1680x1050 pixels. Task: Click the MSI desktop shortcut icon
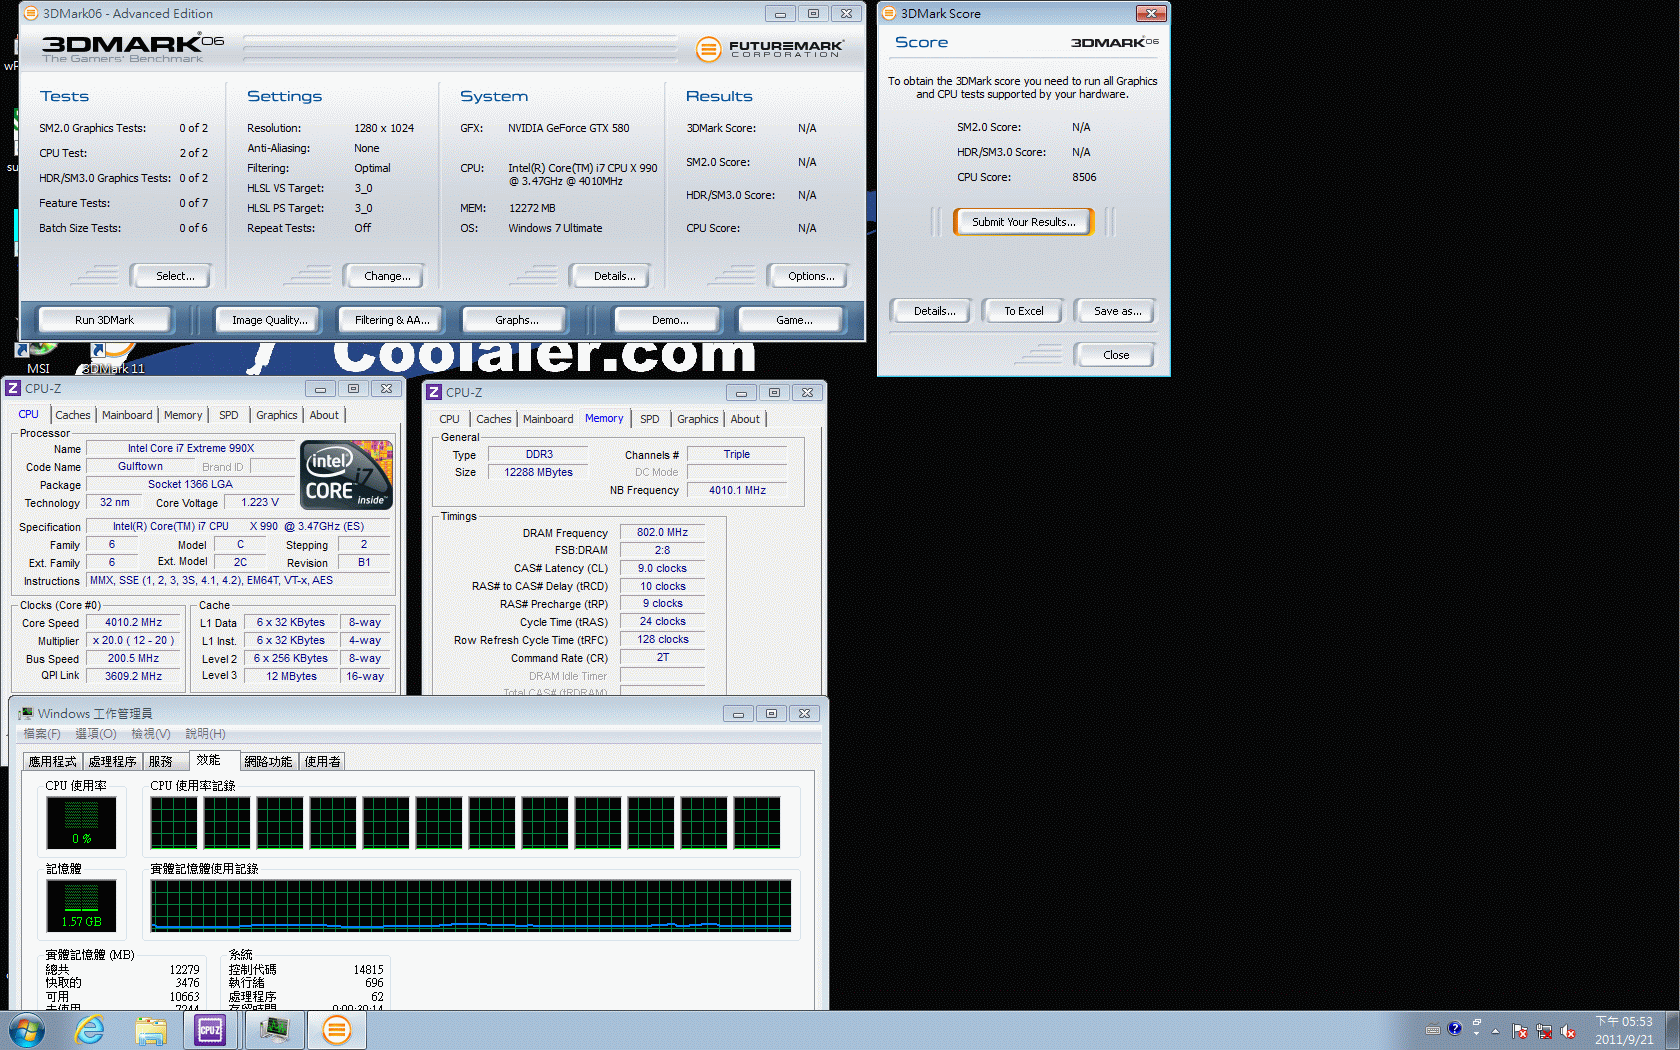coord(38,358)
